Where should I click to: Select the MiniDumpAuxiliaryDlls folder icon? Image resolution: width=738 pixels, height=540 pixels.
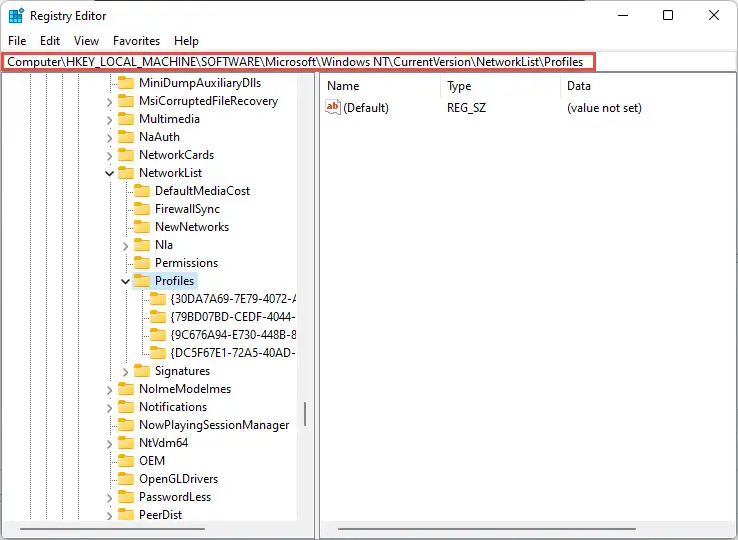click(126, 83)
